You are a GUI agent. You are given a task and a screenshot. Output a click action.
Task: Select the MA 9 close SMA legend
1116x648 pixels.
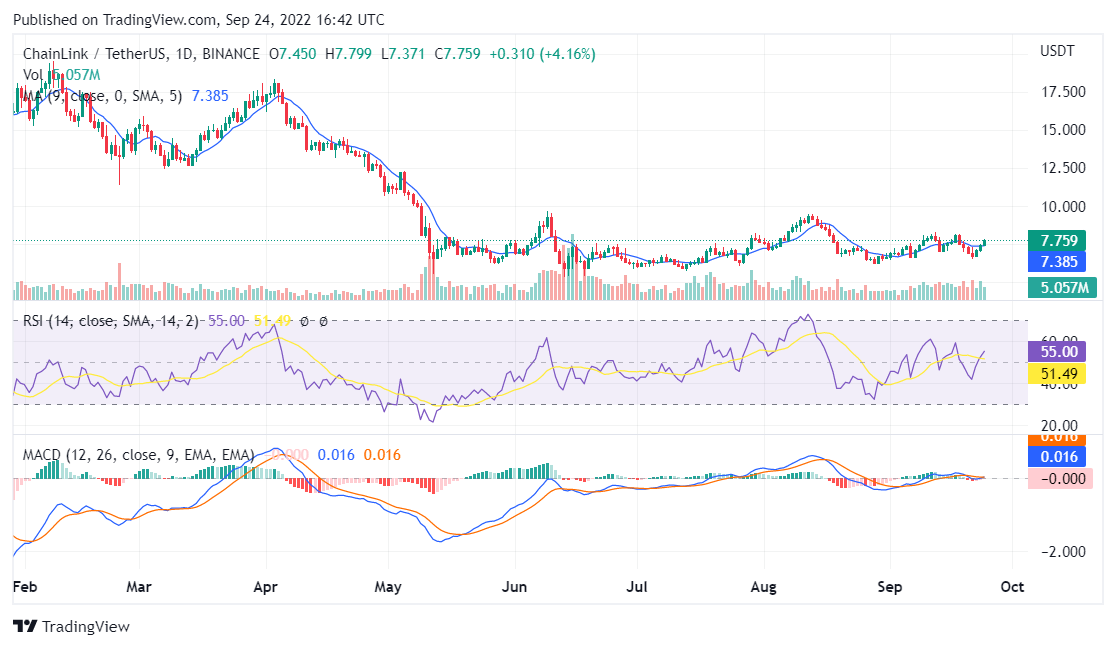[x=102, y=96]
